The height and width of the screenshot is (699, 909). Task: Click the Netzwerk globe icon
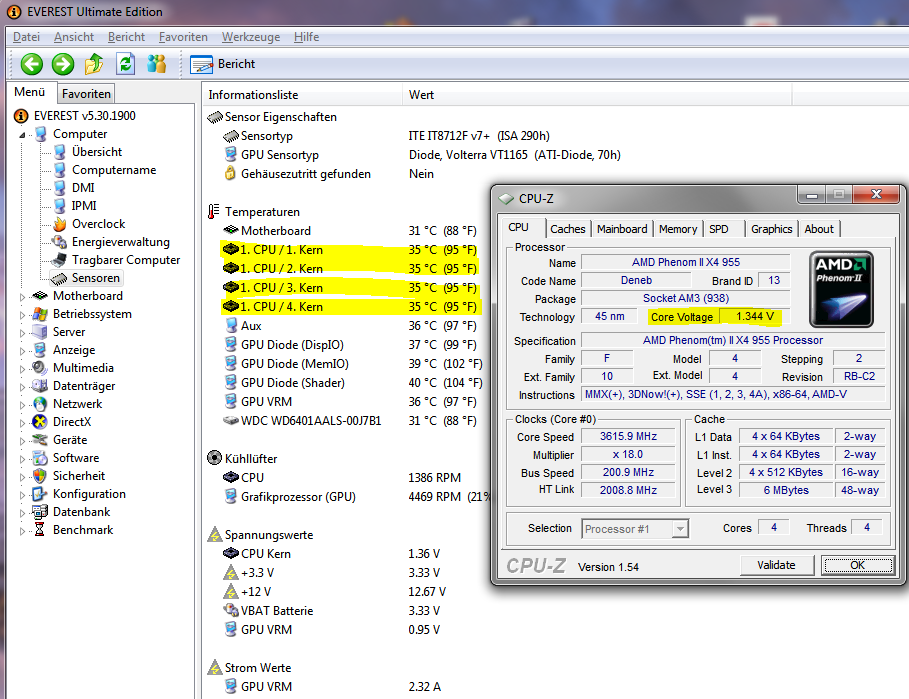[40, 403]
